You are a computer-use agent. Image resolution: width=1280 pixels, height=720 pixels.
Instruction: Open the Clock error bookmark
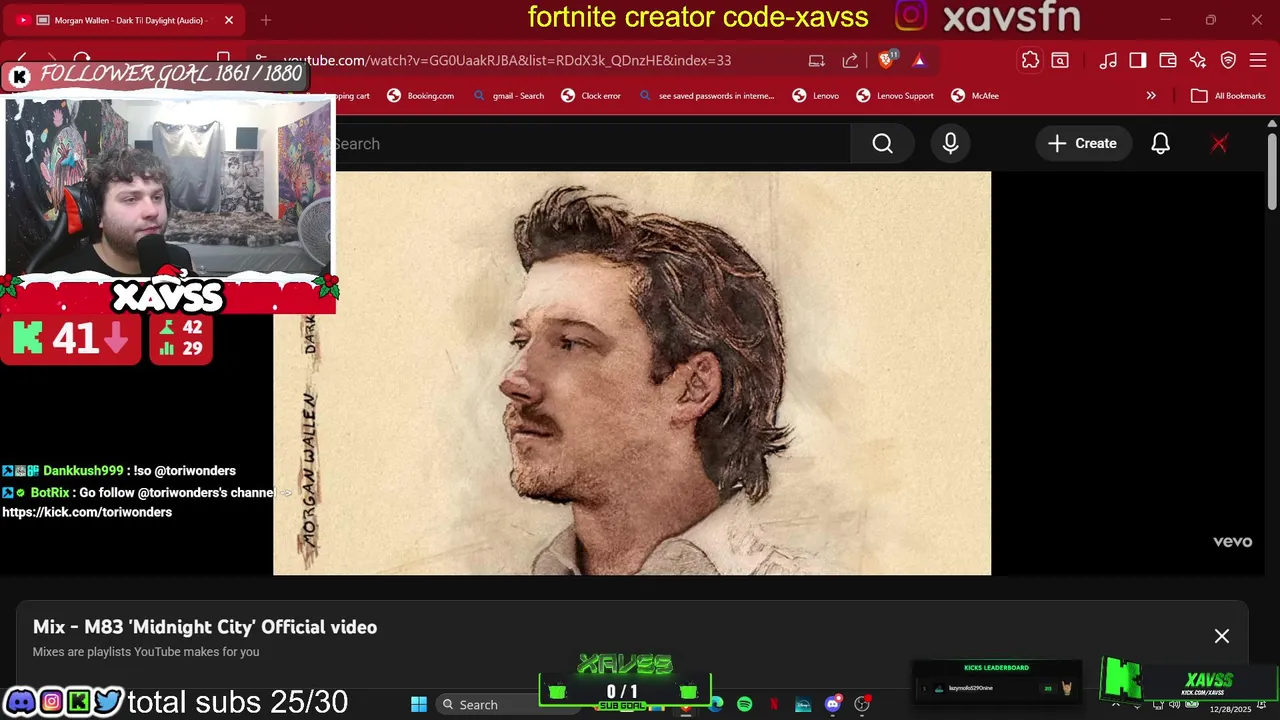[591, 96]
